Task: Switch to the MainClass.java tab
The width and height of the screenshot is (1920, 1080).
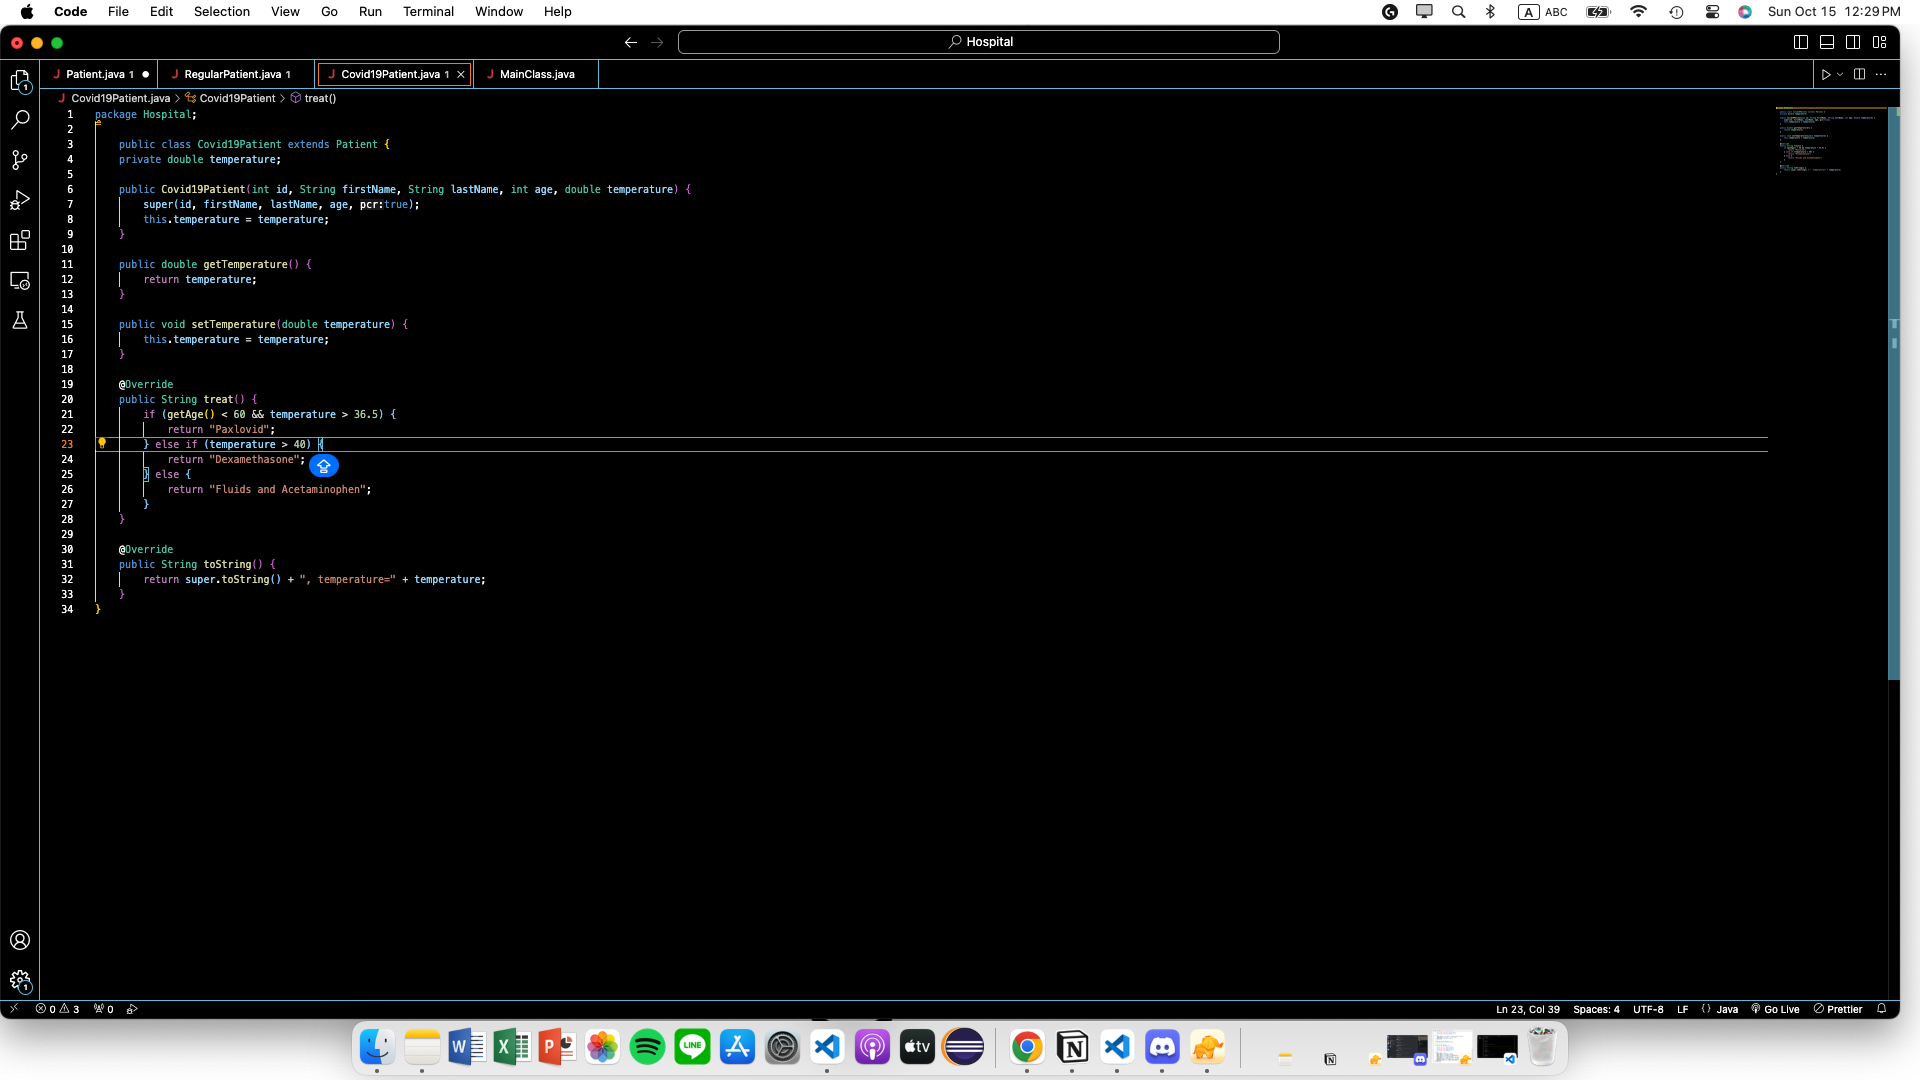Action: point(537,74)
